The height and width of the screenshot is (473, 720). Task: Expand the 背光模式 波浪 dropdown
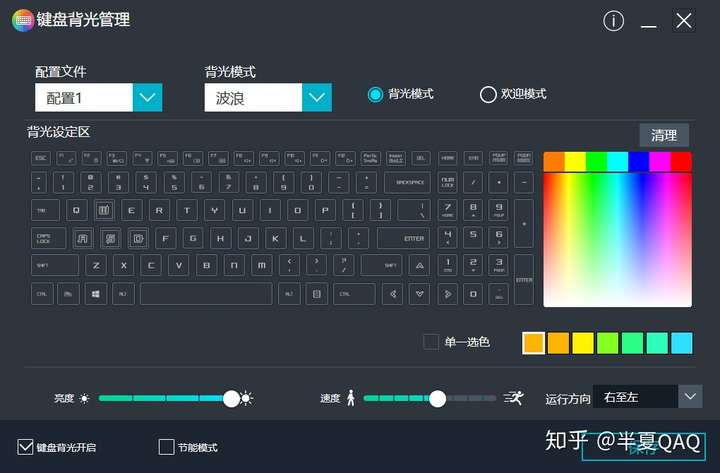coord(317,97)
